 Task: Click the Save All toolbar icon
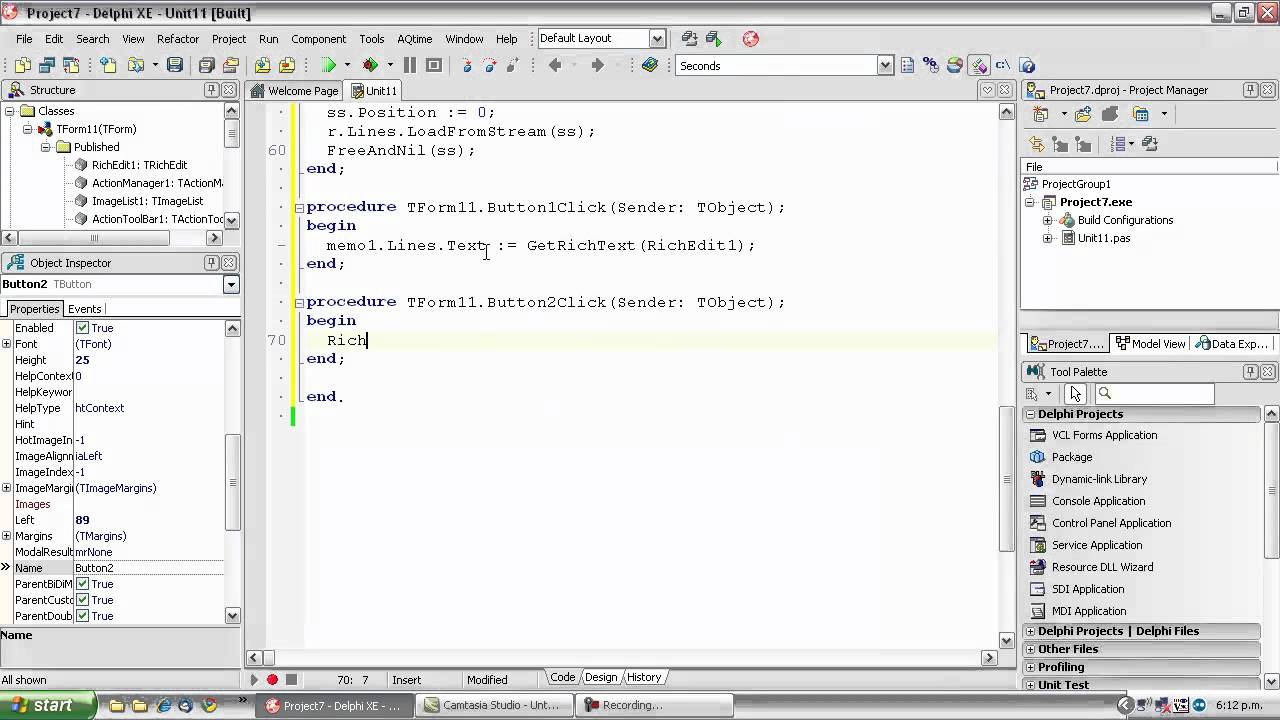coord(206,65)
